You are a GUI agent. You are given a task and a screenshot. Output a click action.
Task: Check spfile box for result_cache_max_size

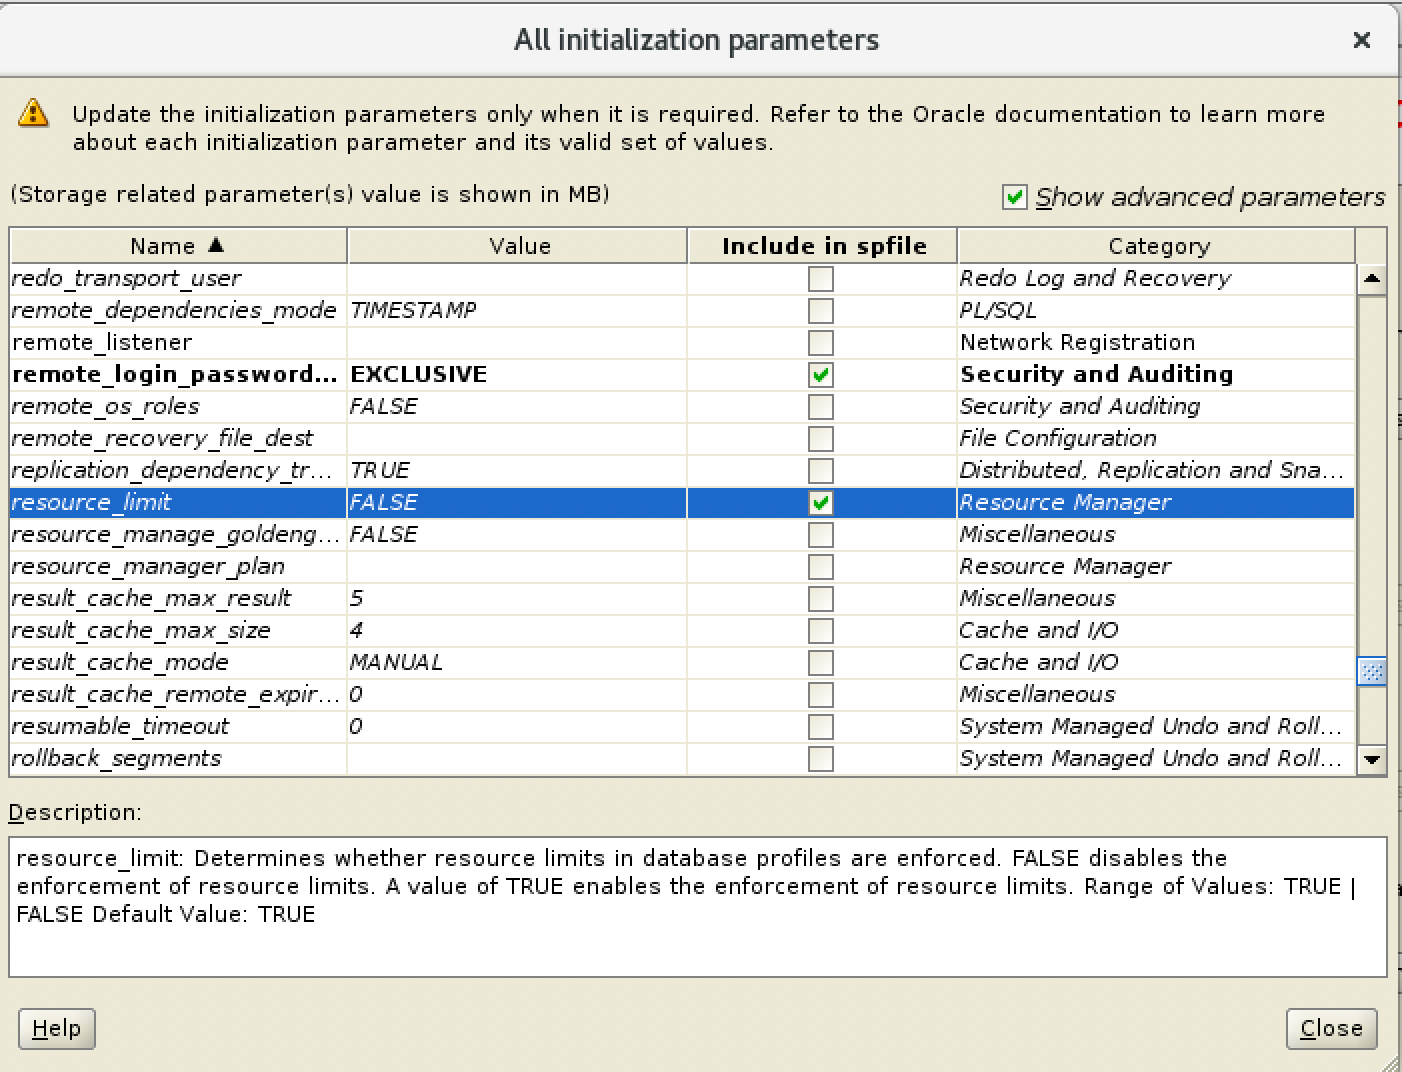[x=821, y=631]
